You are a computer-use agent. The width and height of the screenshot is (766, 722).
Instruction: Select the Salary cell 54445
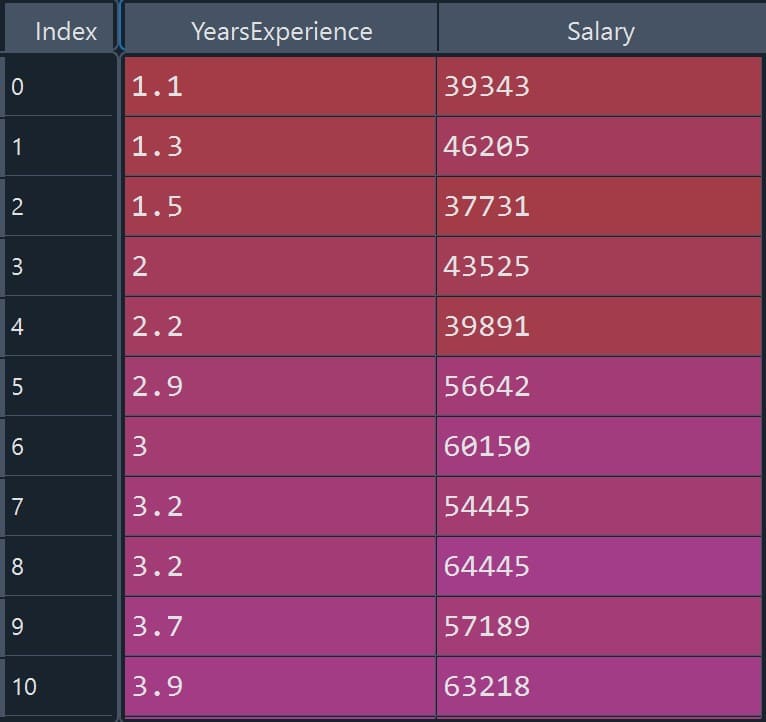[x=598, y=507]
